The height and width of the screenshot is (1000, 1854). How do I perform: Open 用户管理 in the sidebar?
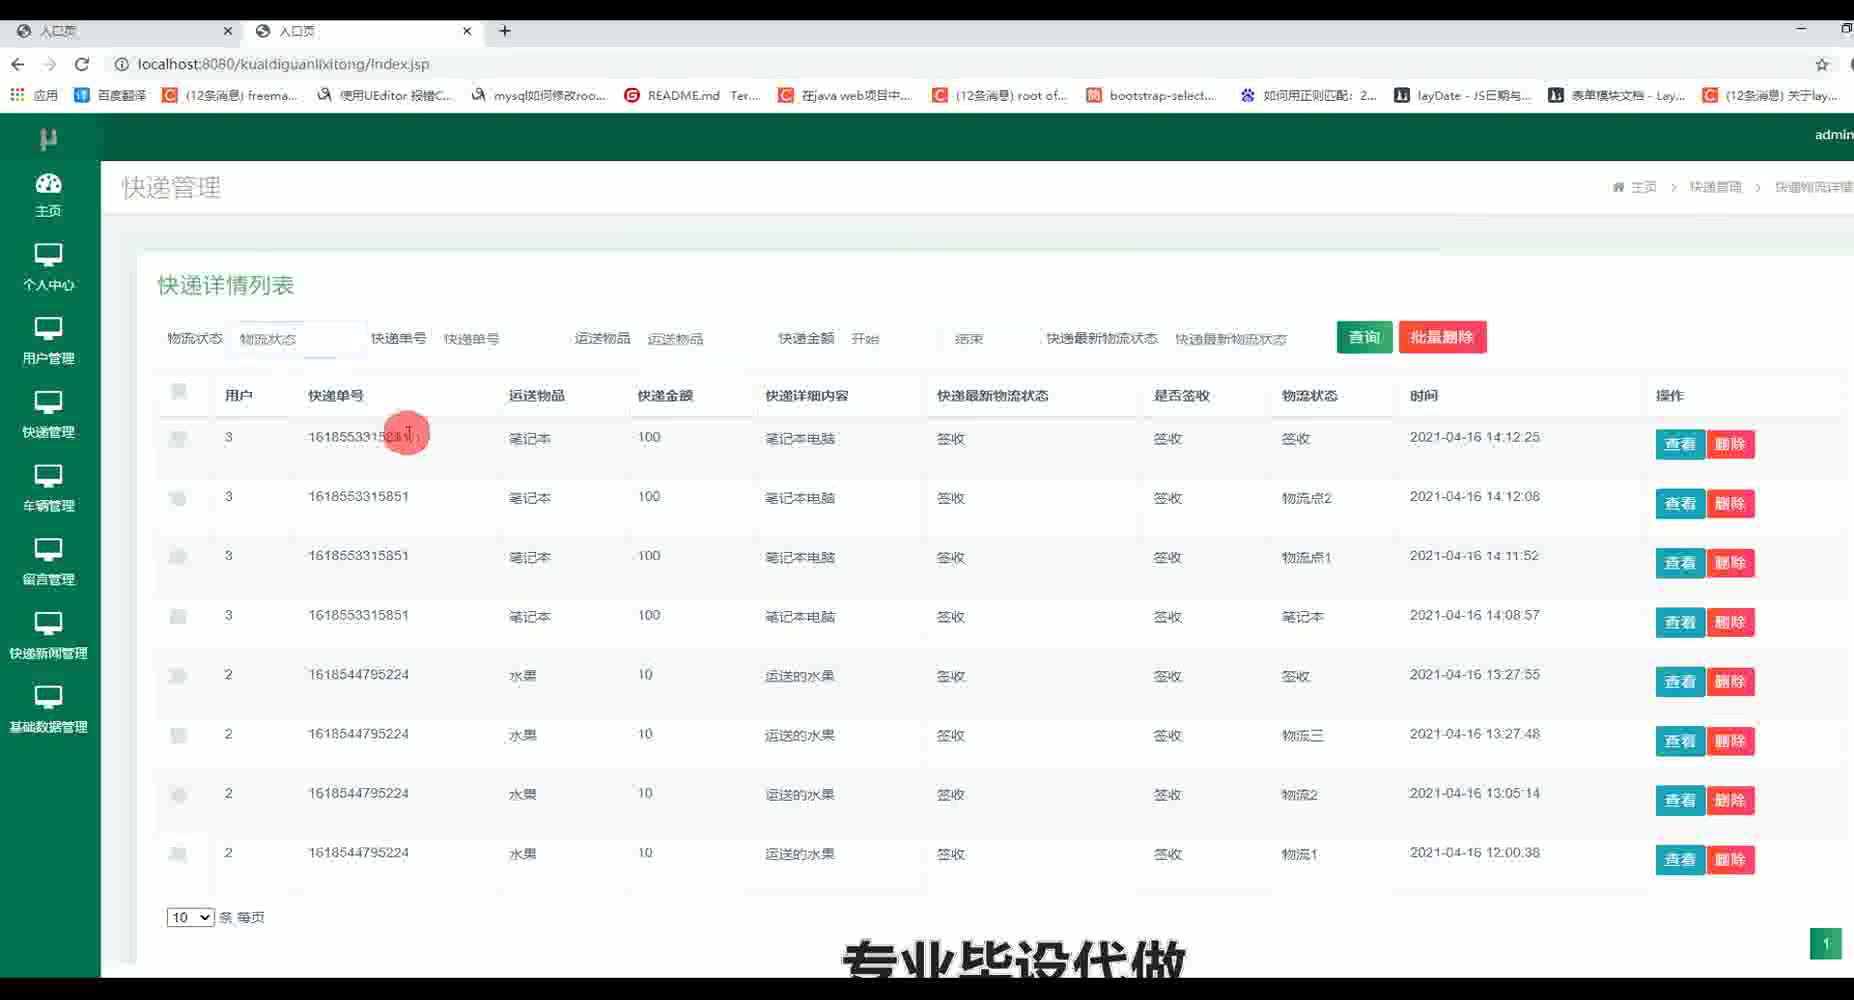pos(48,341)
